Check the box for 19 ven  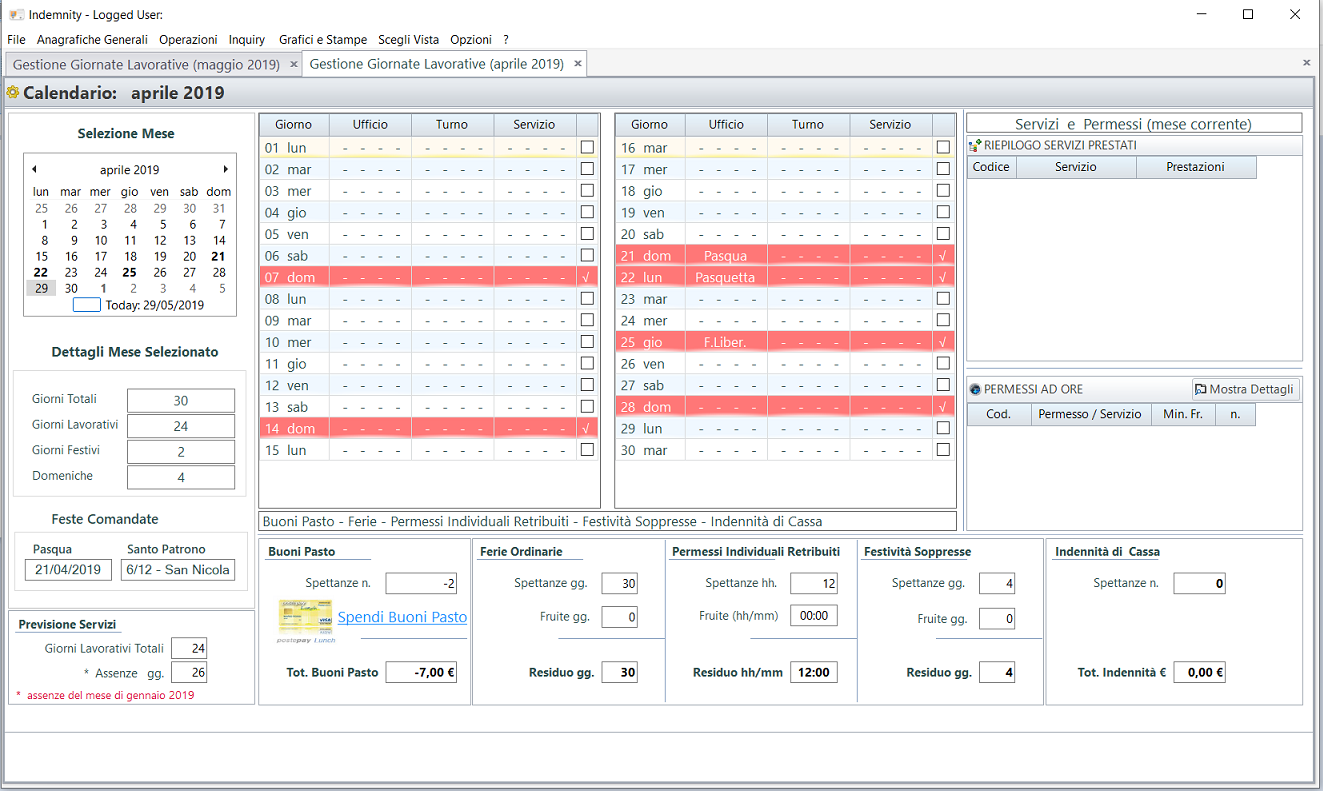tap(943, 212)
